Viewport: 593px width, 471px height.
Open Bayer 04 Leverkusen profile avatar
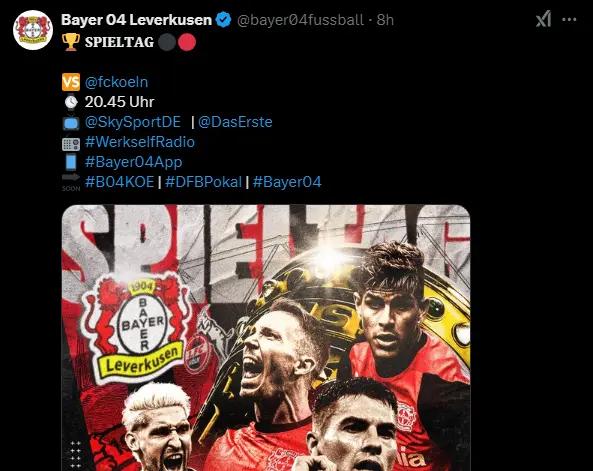point(33,30)
